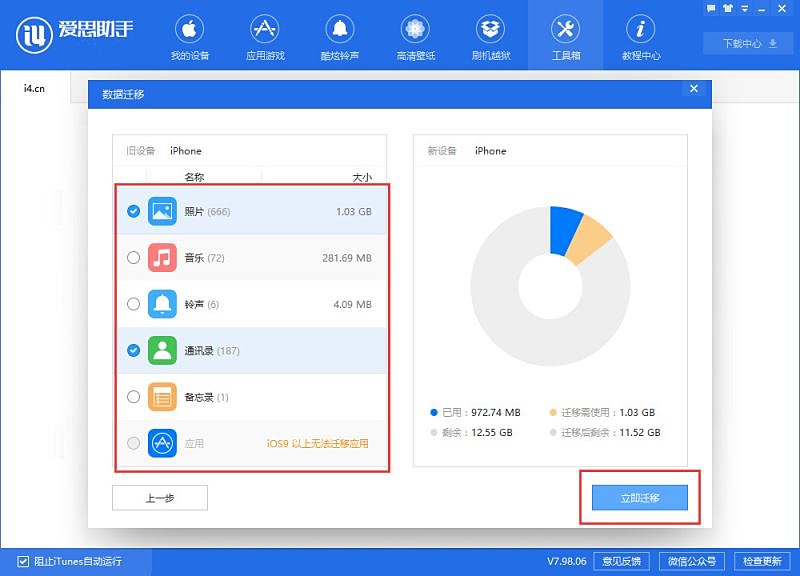The width and height of the screenshot is (800, 576).
Task: Open 教程中心 tutorial center
Action: click(x=641, y=37)
